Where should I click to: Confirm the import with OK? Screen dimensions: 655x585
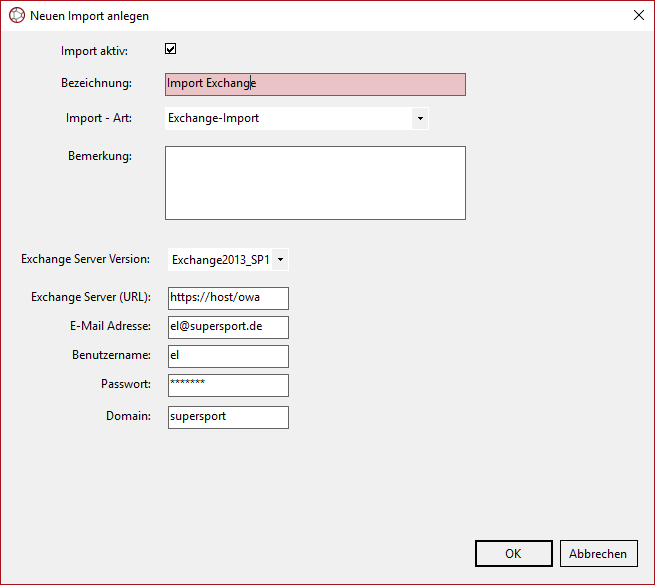tap(513, 554)
